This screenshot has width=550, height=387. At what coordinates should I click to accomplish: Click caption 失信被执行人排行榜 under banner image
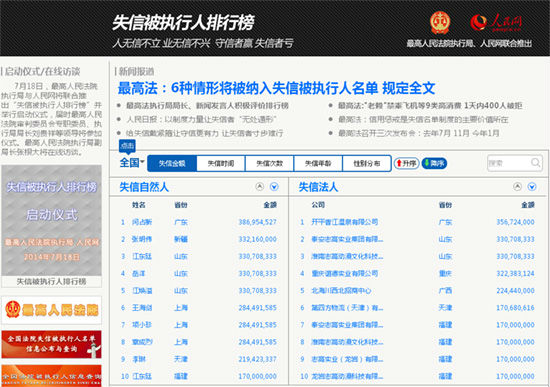(52, 281)
